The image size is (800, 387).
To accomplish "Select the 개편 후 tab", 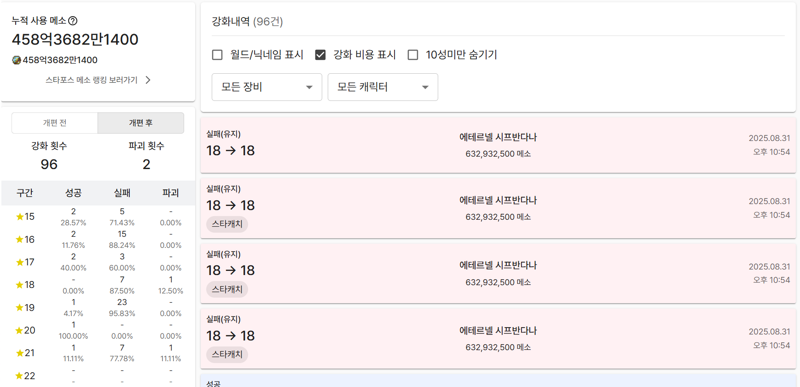I will coord(141,123).
